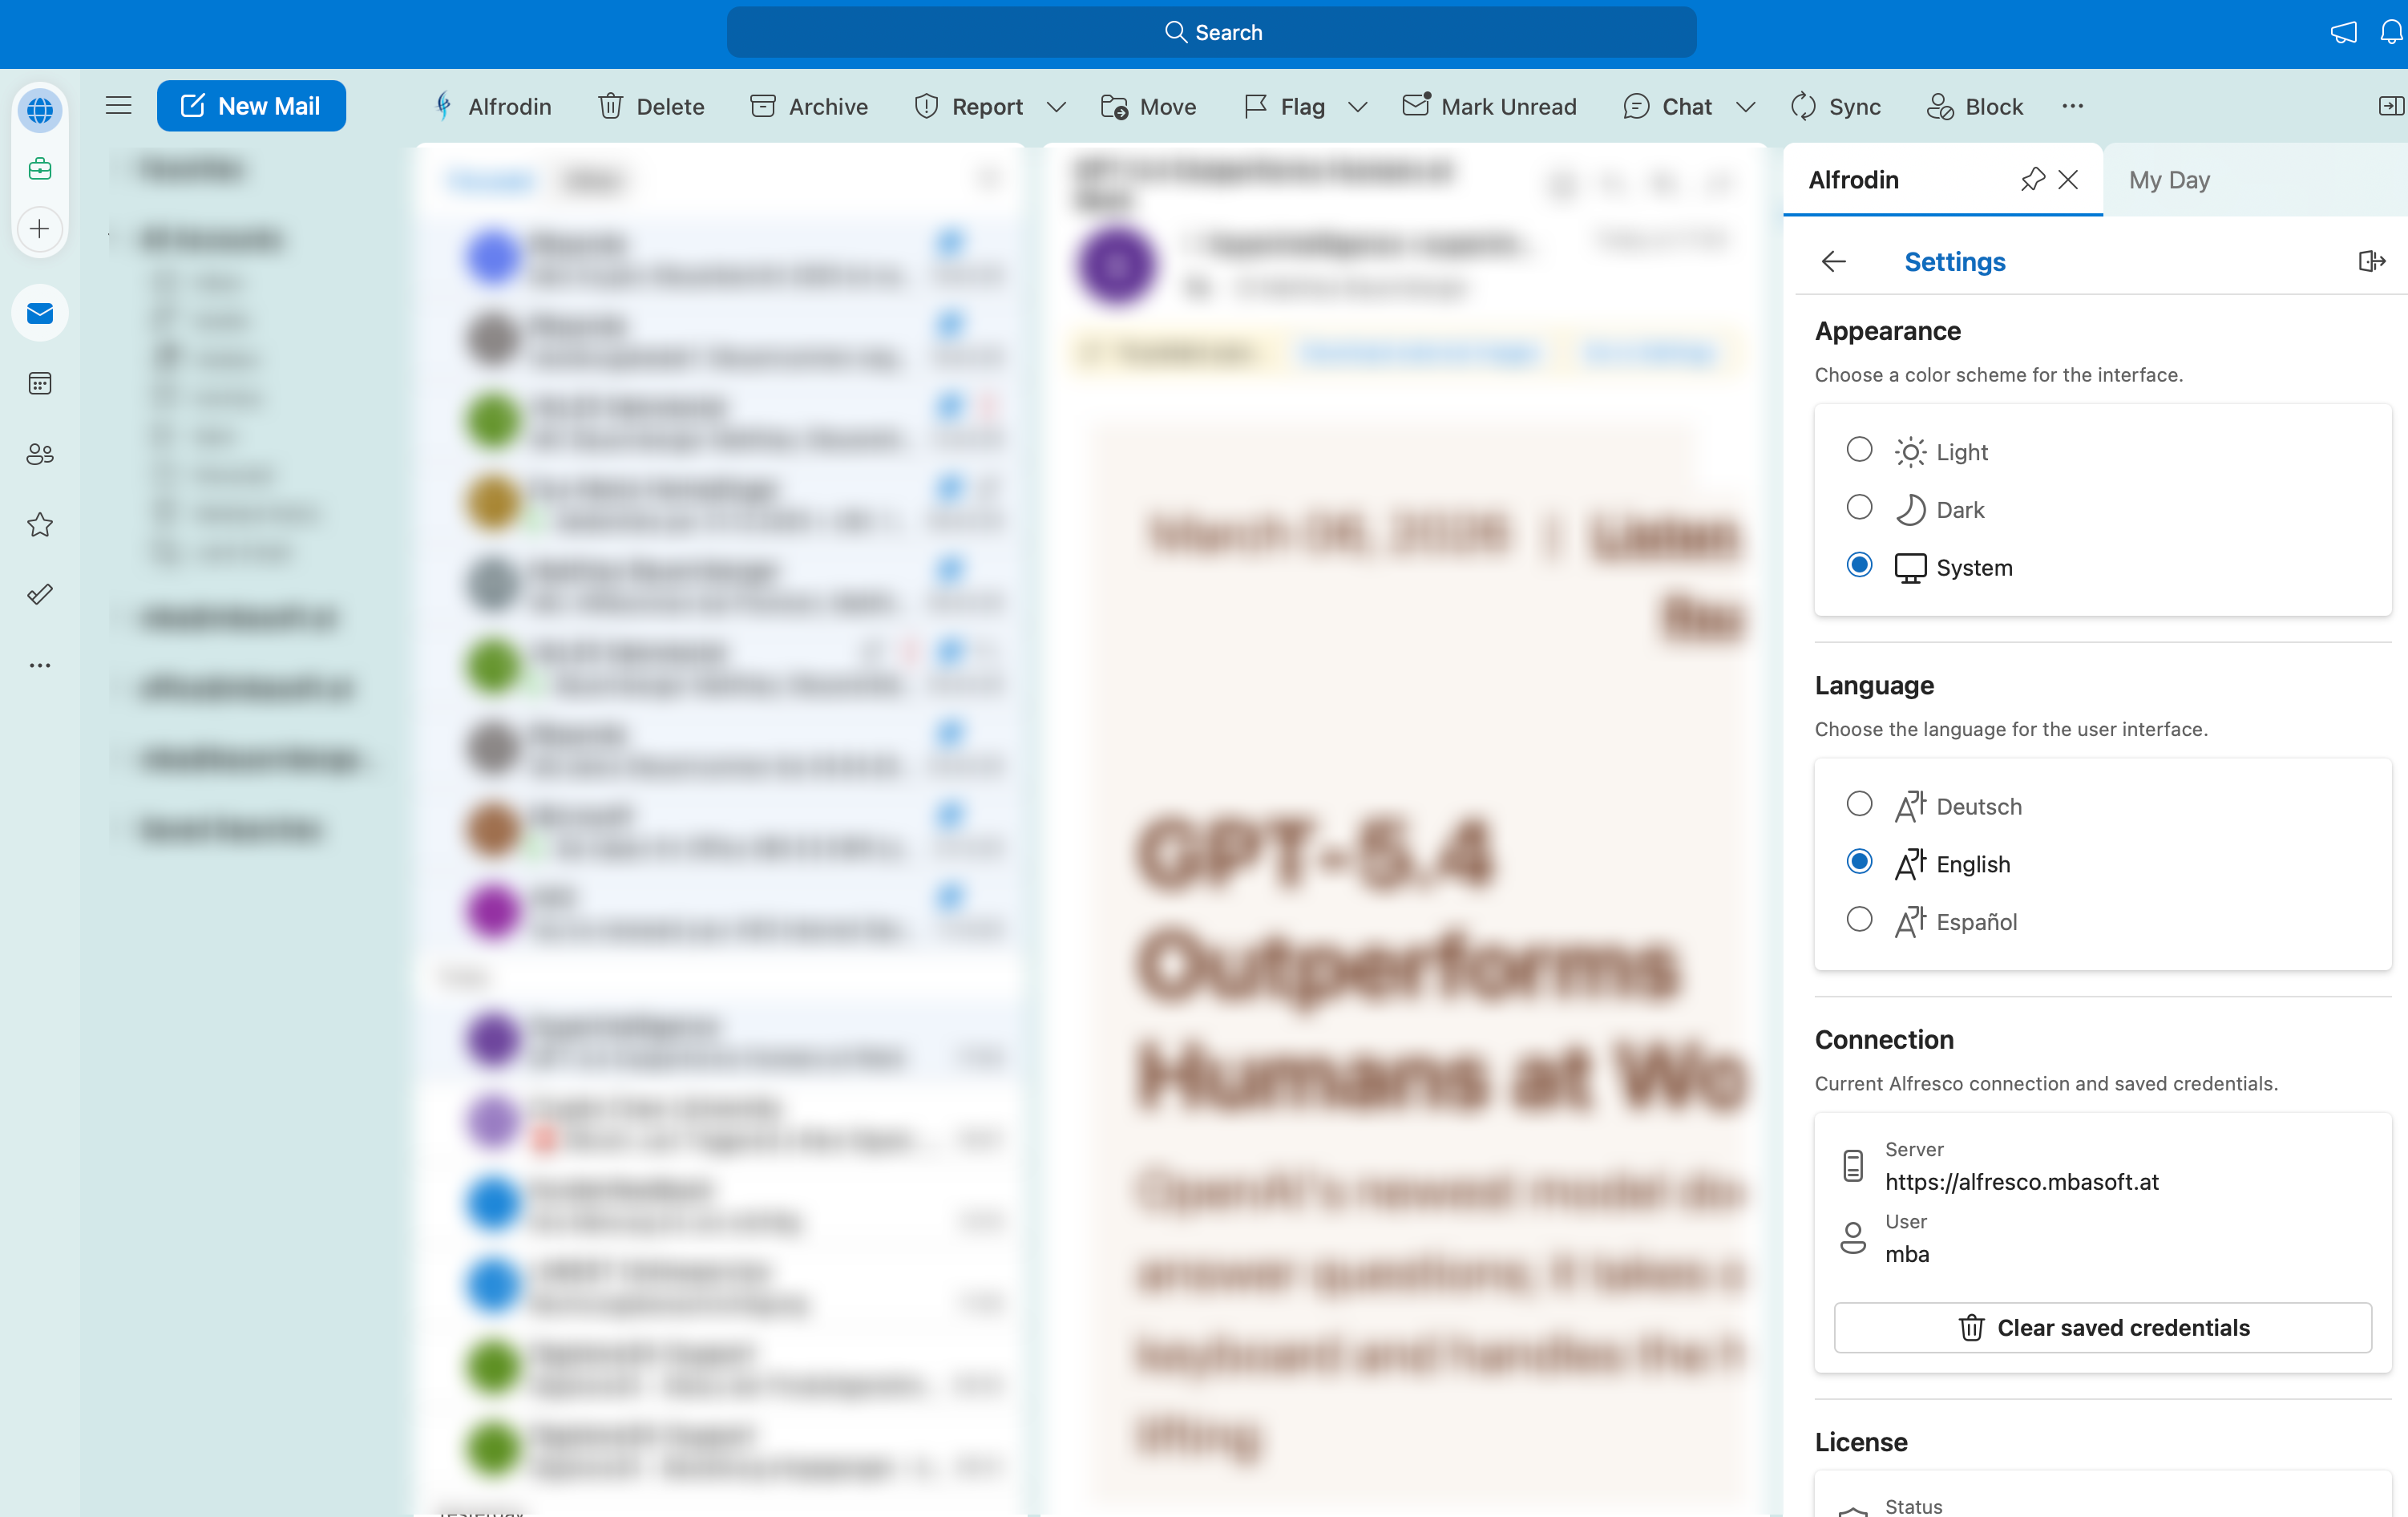Click the Search input field
The image size is (2408, 1517).
[1211, 33]
